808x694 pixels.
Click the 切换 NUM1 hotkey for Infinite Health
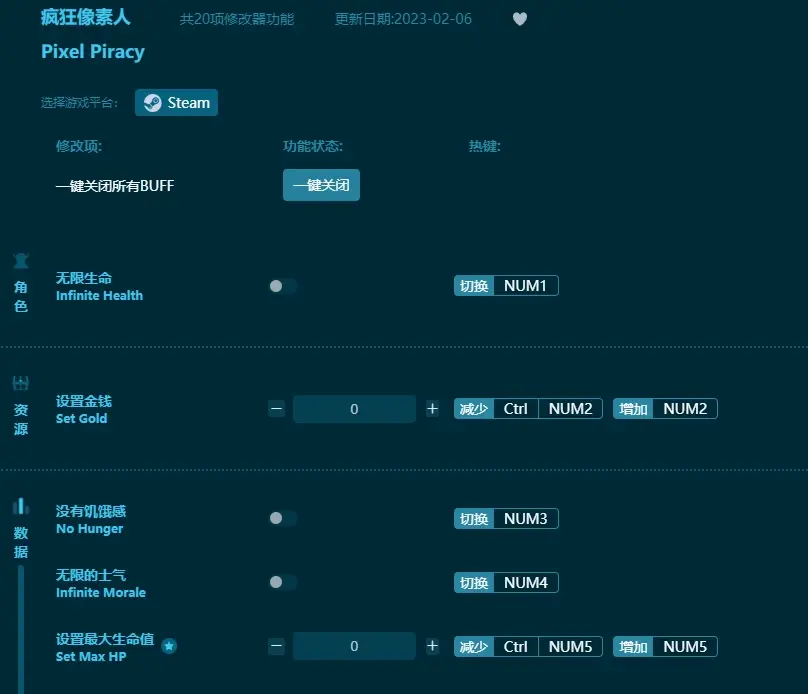tap(506, 285)
